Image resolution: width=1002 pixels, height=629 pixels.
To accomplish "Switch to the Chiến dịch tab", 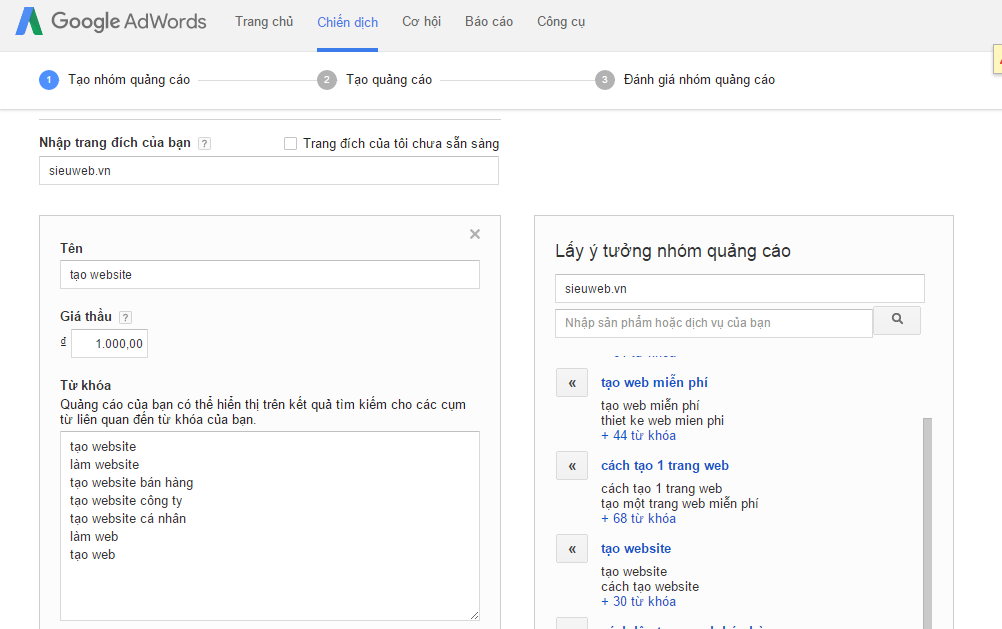I will pyautogui.click(x=348, y=22).
